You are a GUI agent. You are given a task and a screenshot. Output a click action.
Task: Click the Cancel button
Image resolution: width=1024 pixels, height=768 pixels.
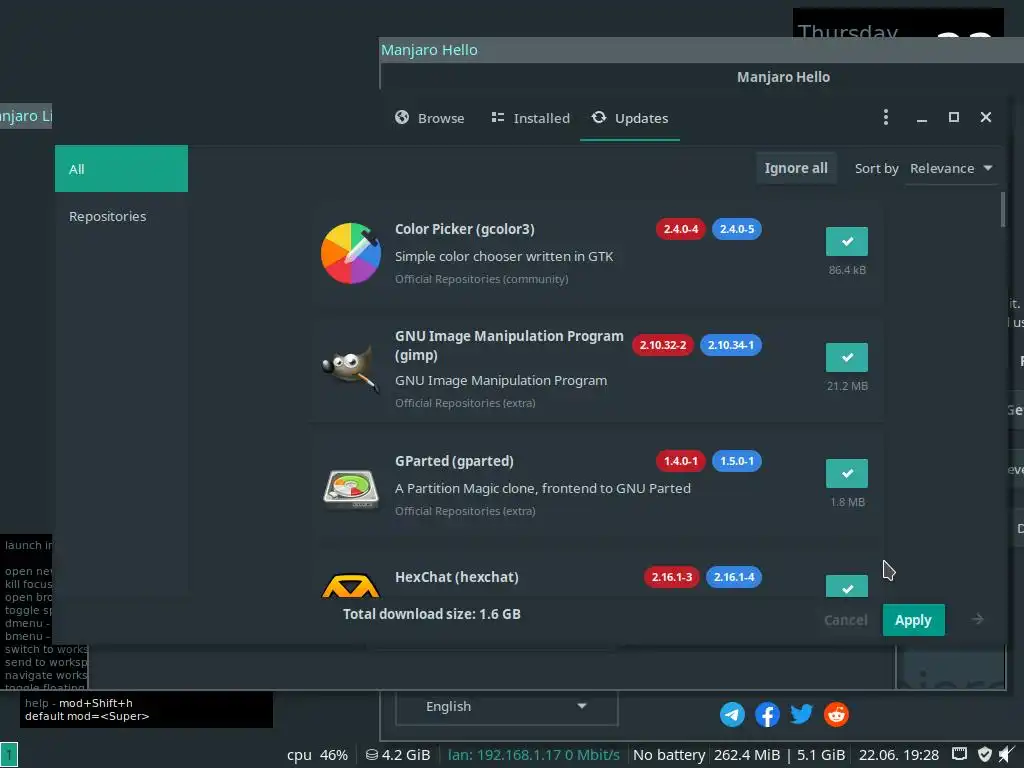click(x=846, y=620)
